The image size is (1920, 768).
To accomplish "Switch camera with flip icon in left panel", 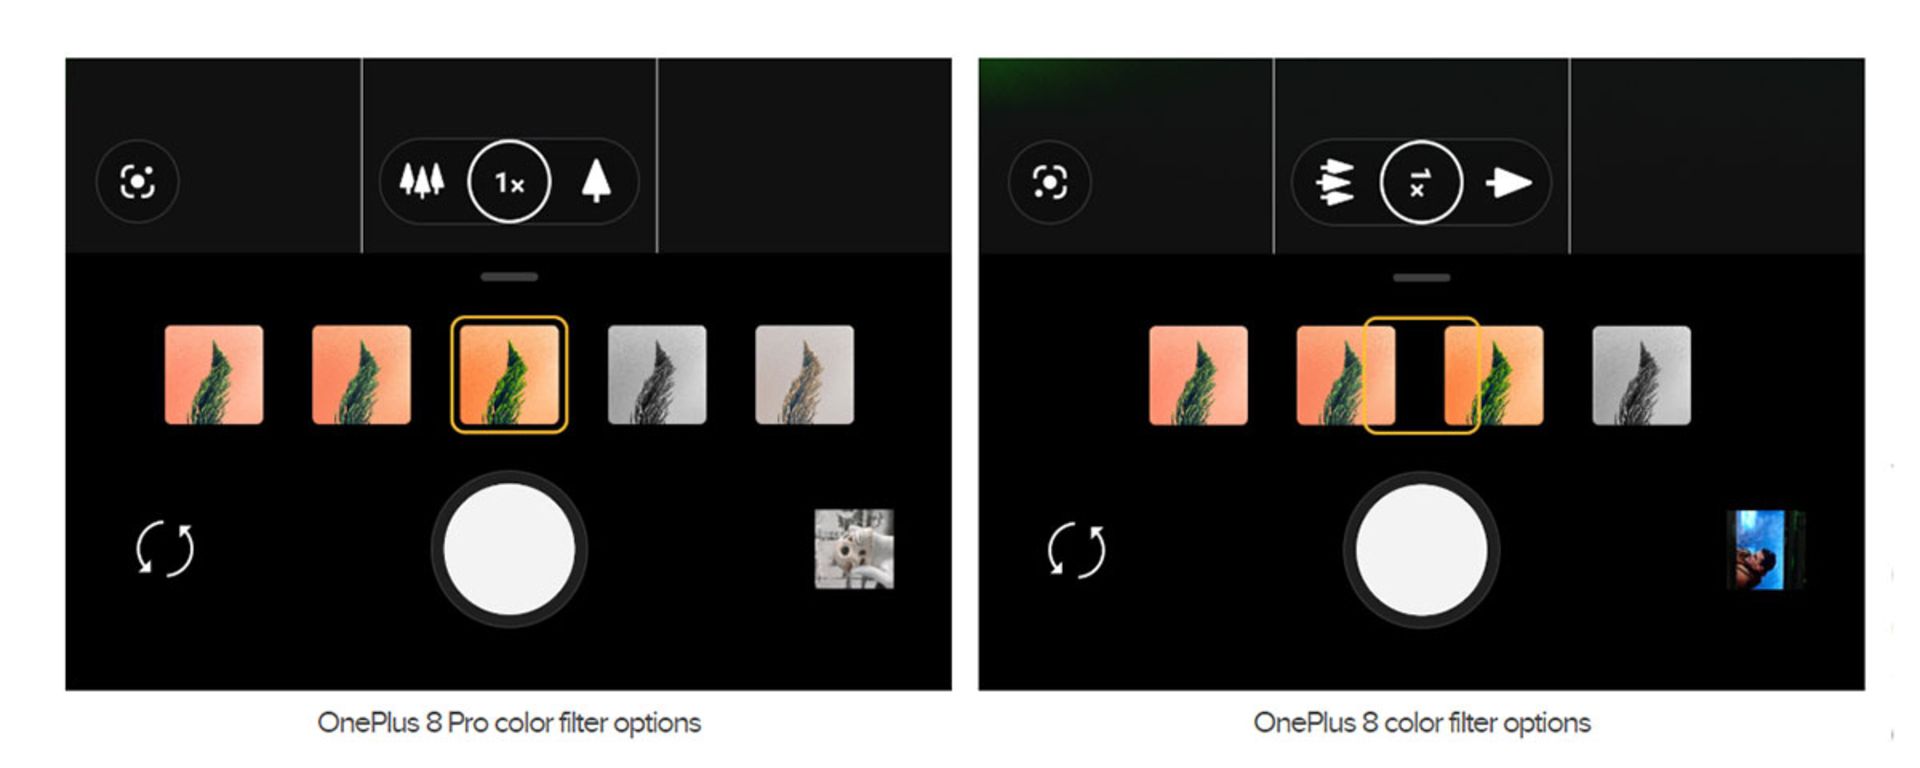I will tap(165, 549).
